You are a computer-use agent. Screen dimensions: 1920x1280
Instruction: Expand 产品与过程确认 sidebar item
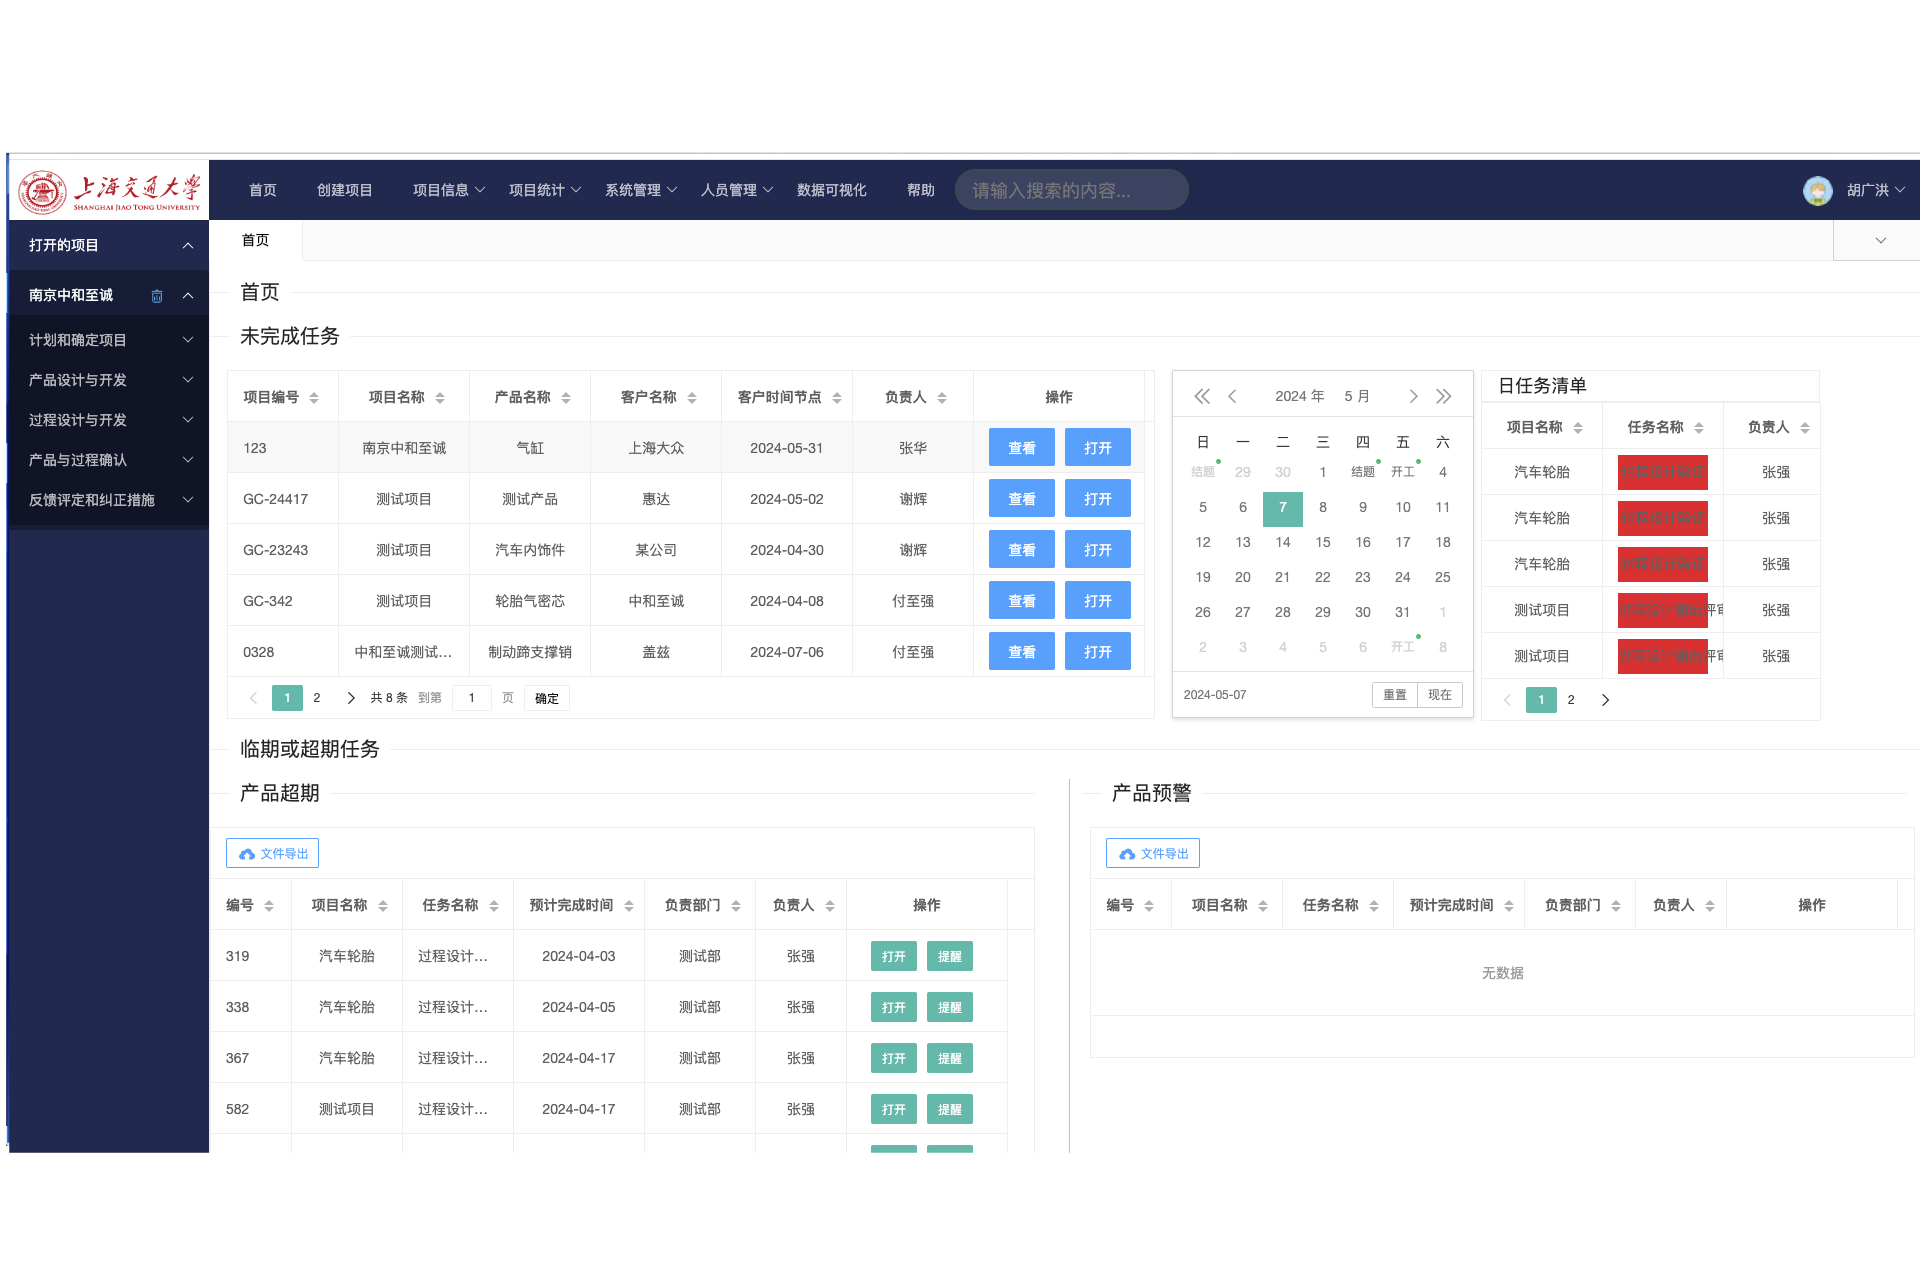108,460
